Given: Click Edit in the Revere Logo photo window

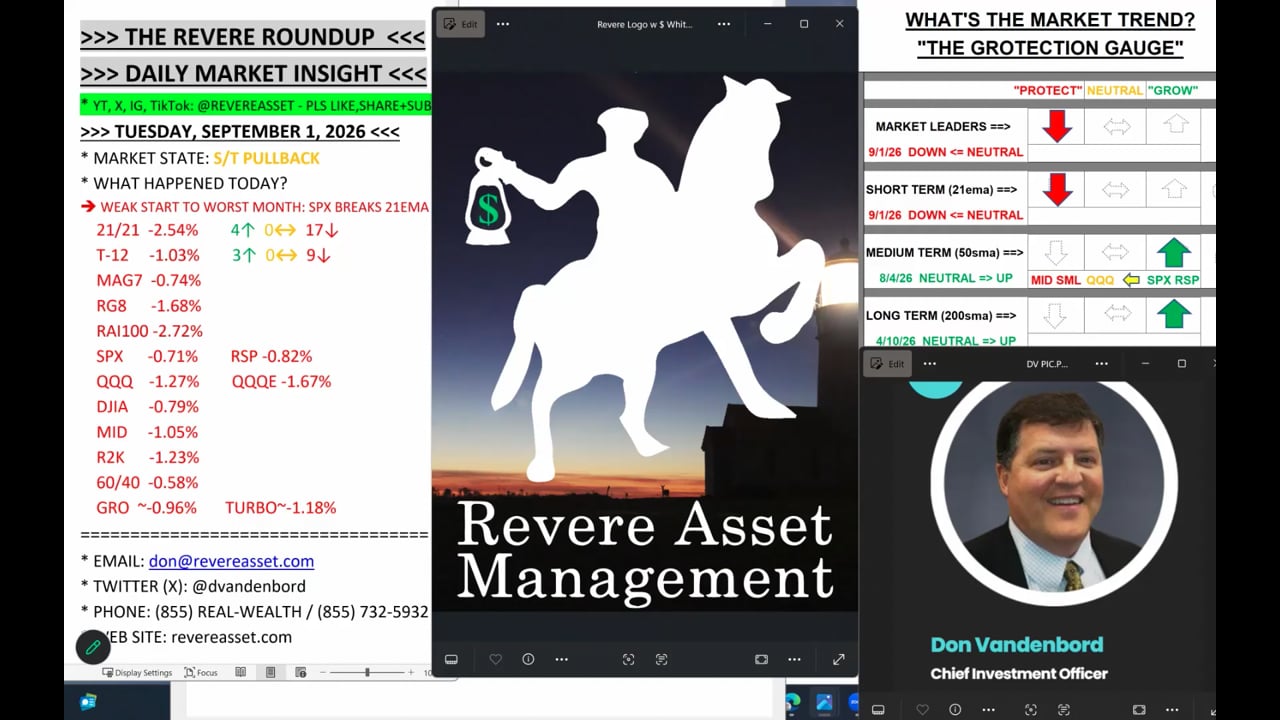Looking at the screenshot, I should [460, 24].
